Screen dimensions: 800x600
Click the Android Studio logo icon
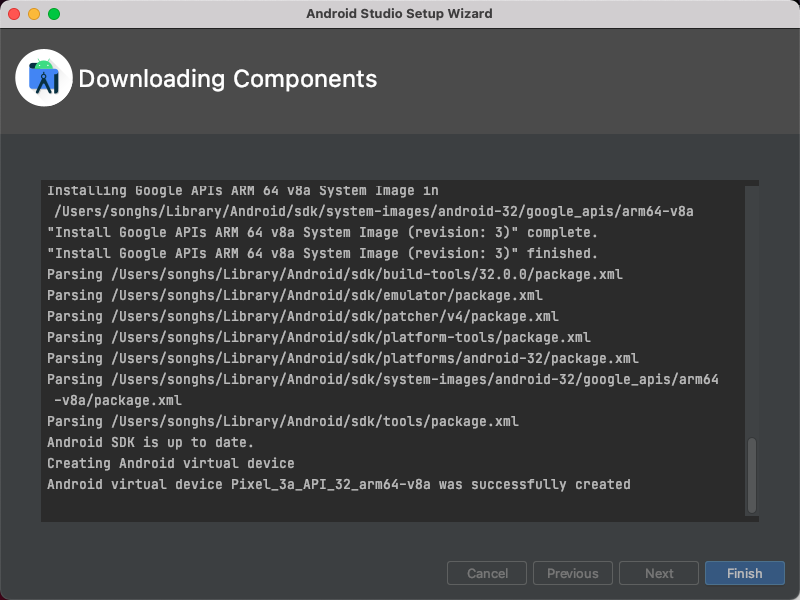tap(44, 78)
